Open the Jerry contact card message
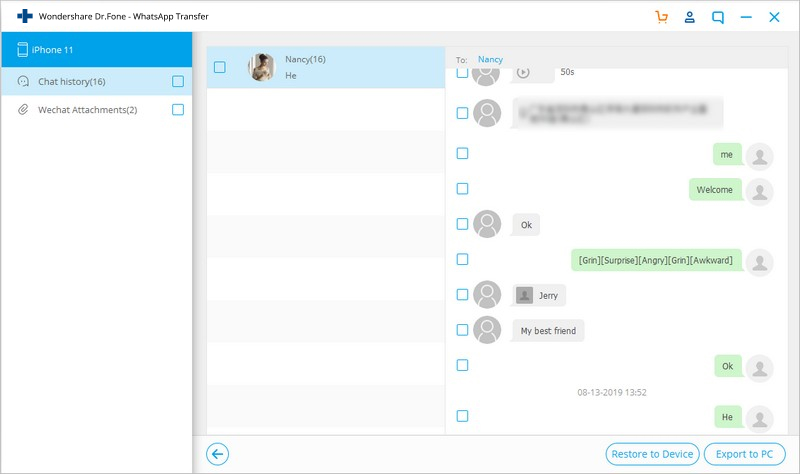The image size is (800, 474). point(539,295)
